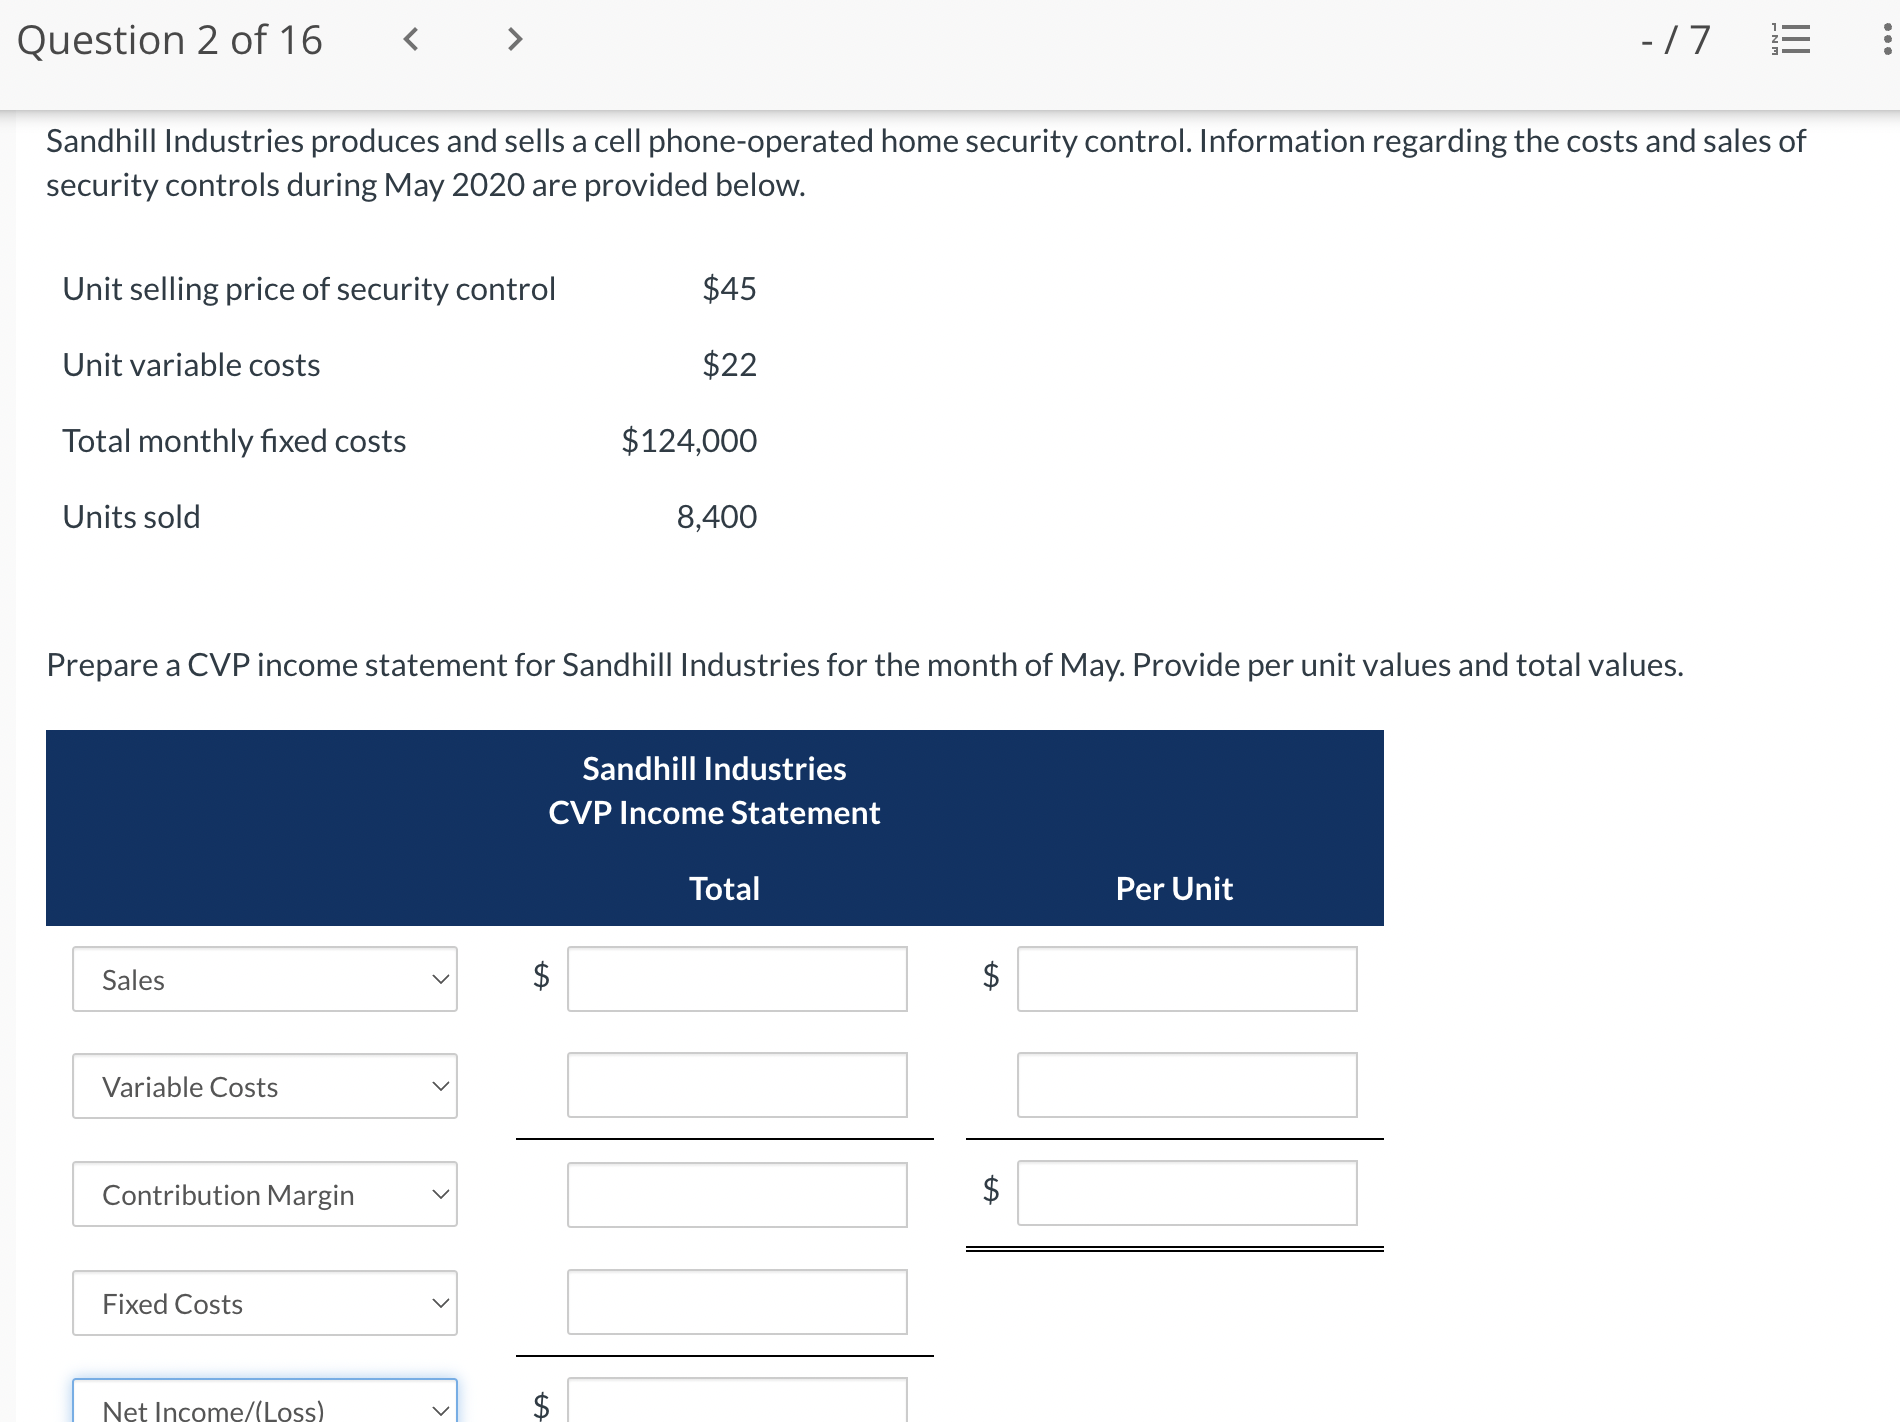Click the Sales Total input field

737,979
